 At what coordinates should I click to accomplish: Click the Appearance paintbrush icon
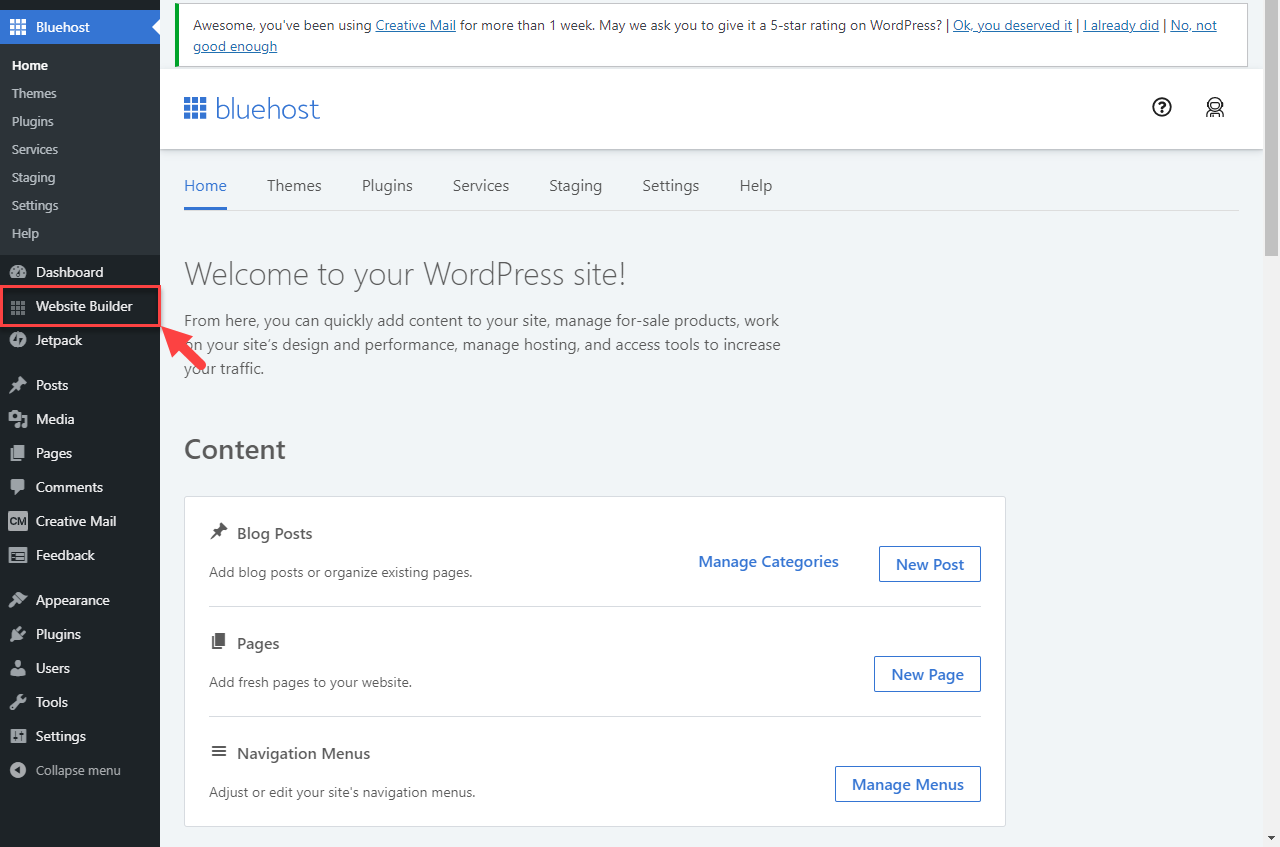pos(18,600)
